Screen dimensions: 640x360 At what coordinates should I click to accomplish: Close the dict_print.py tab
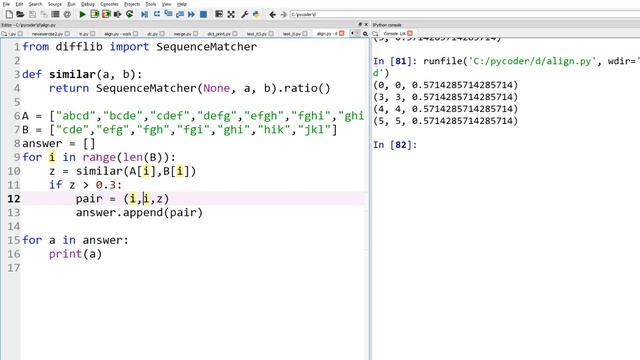point(235,33)
